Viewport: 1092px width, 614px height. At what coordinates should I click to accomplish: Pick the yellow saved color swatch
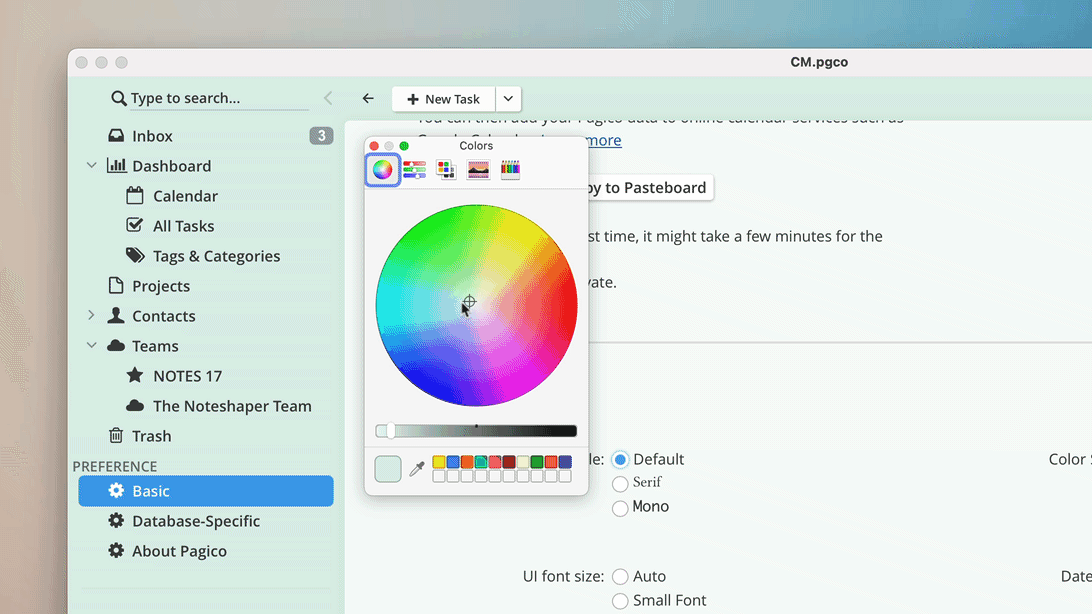point(439,462)
